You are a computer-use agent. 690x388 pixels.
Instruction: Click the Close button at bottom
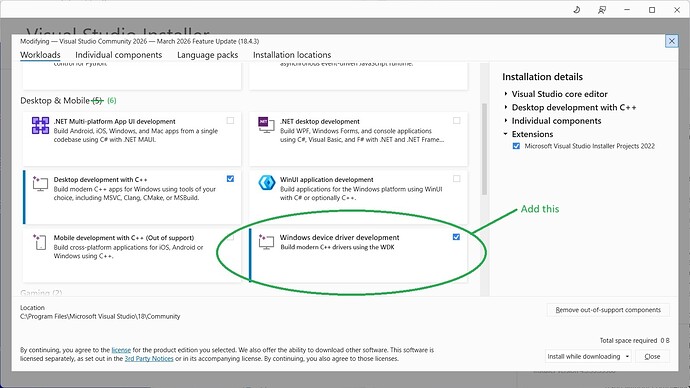[652, 356]
